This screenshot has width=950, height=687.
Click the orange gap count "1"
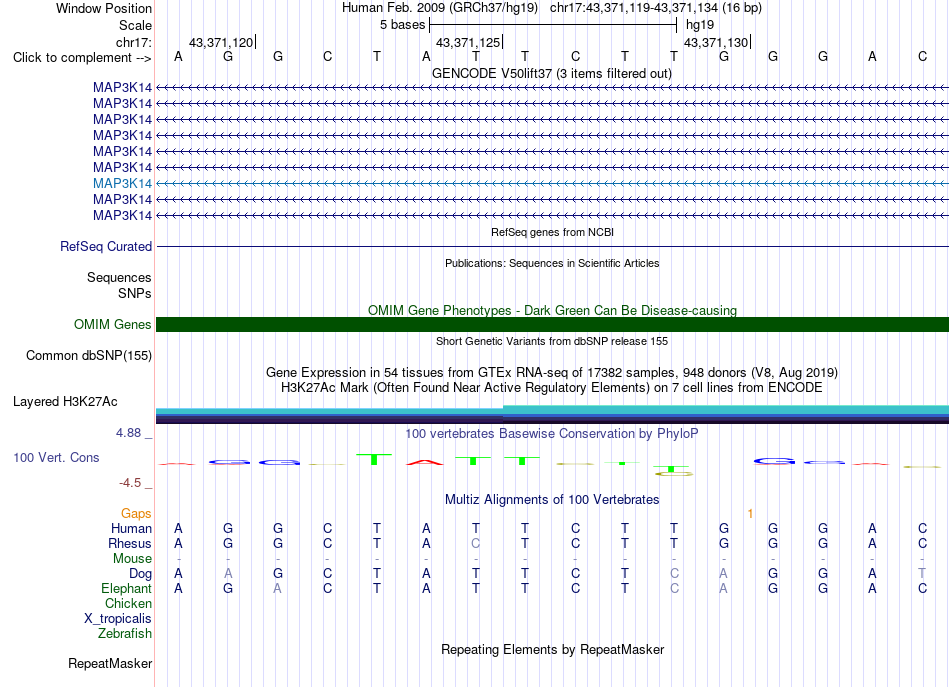click(x=750, y=513)
